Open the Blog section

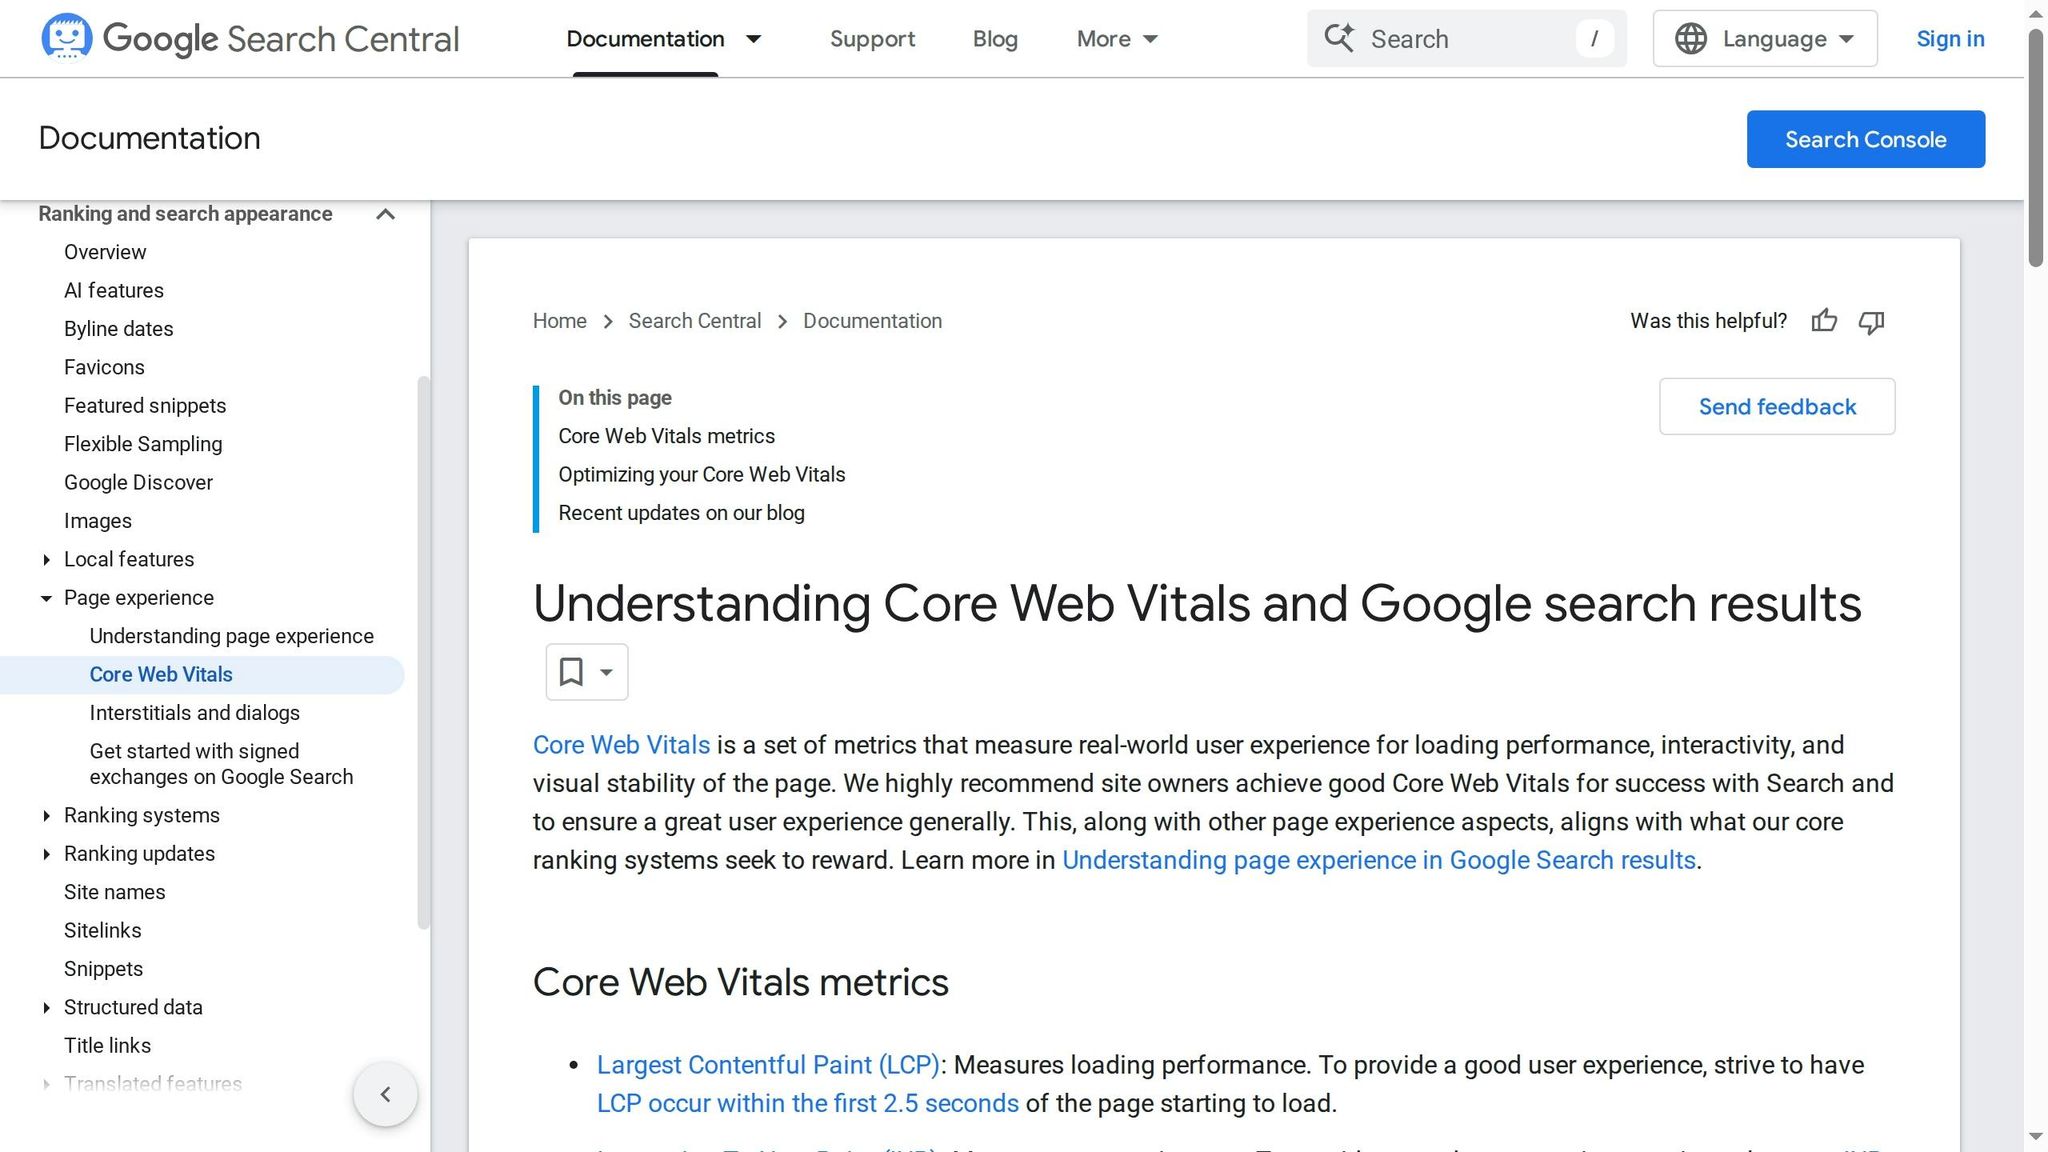(x=995, y=38)
